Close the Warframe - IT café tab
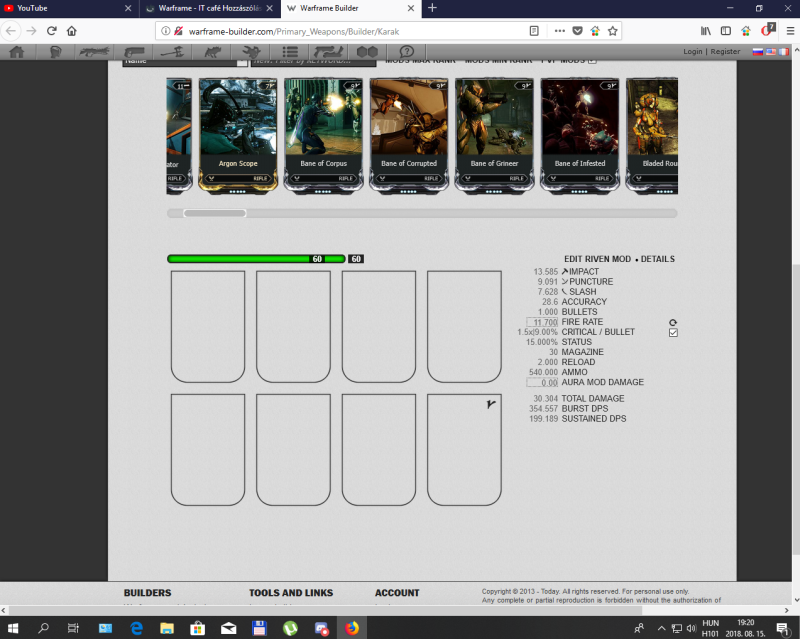The image size is (800, 639). coord(269,8)
